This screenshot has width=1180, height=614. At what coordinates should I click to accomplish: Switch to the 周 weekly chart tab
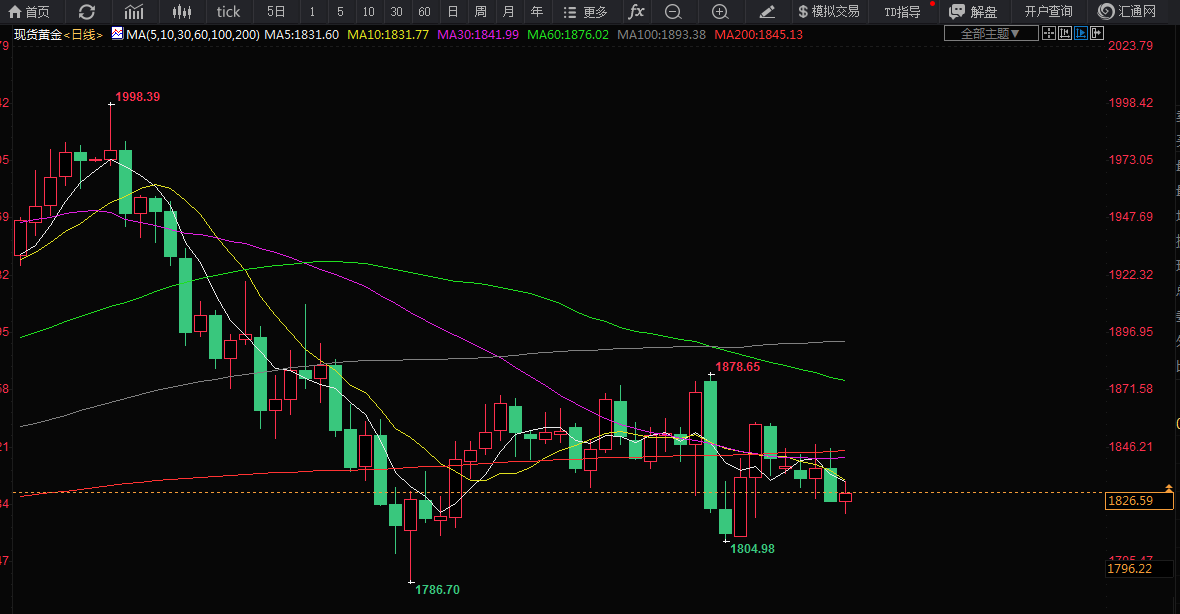481,12
